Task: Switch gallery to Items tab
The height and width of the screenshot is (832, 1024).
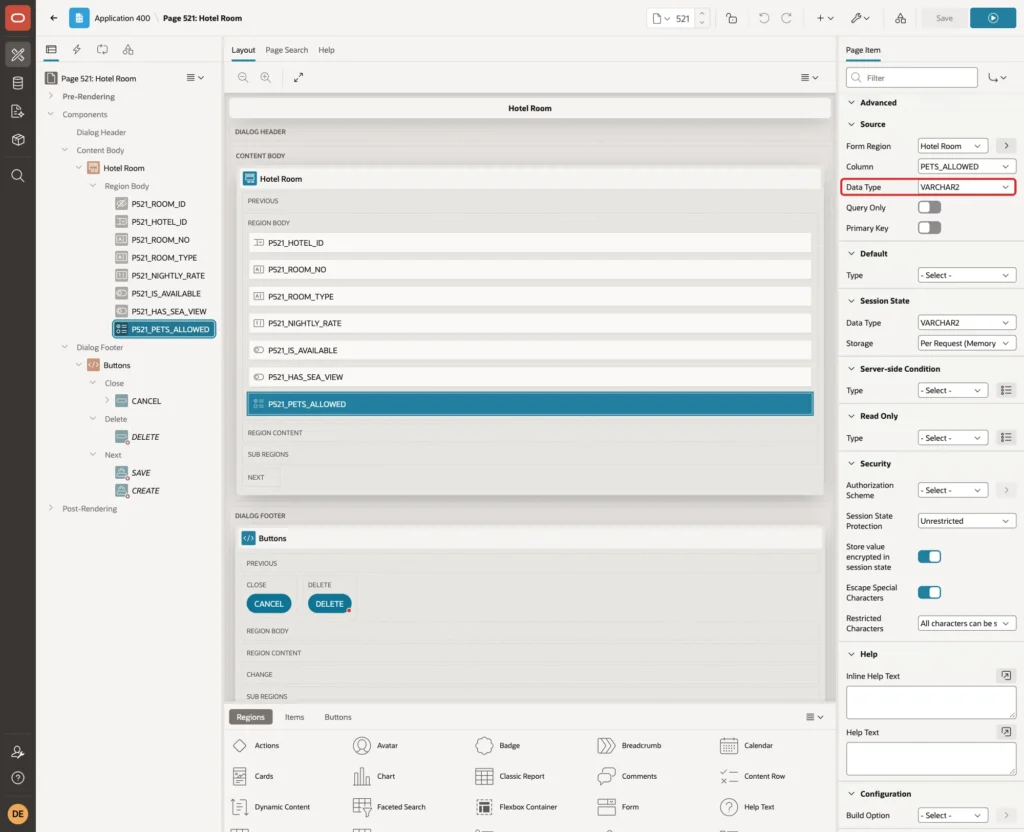Action: (295, 717)
